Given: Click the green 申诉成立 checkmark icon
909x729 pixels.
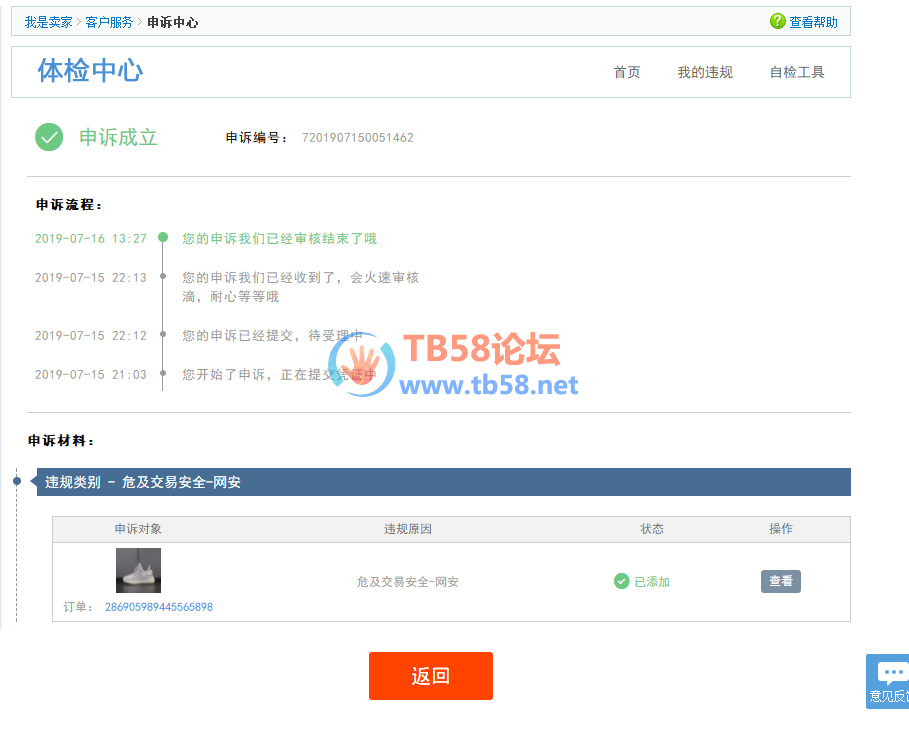Looking at the screenshot, I should tap(49, 137).
